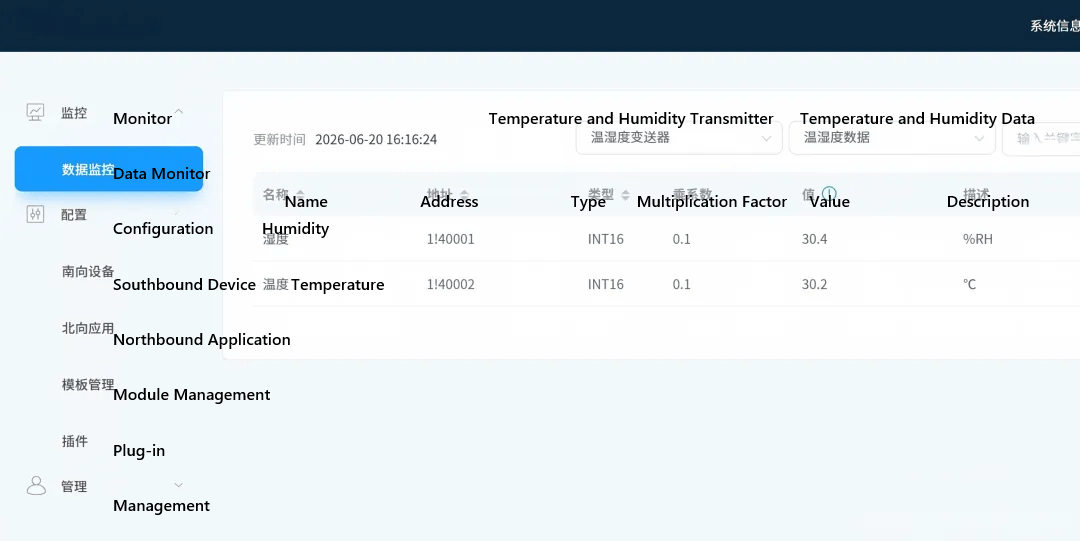
Task: Click the 管理 menu label
Action: tap(74, 487)
